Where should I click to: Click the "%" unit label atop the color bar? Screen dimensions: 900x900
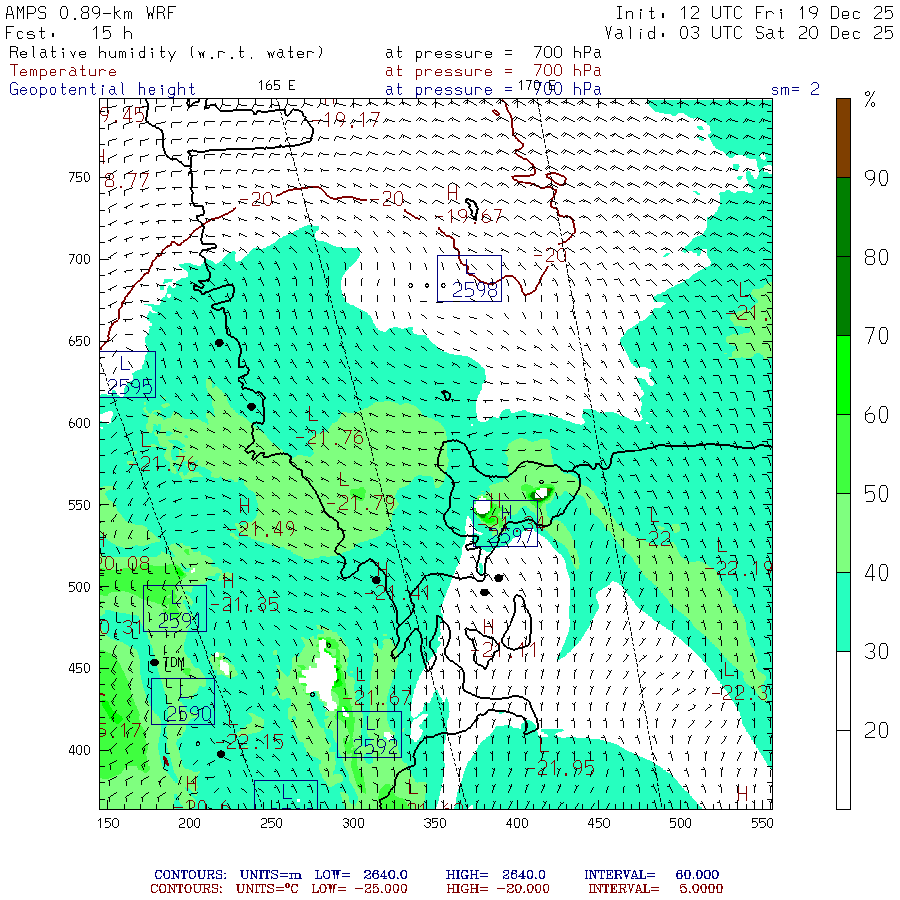pos(870,100)
